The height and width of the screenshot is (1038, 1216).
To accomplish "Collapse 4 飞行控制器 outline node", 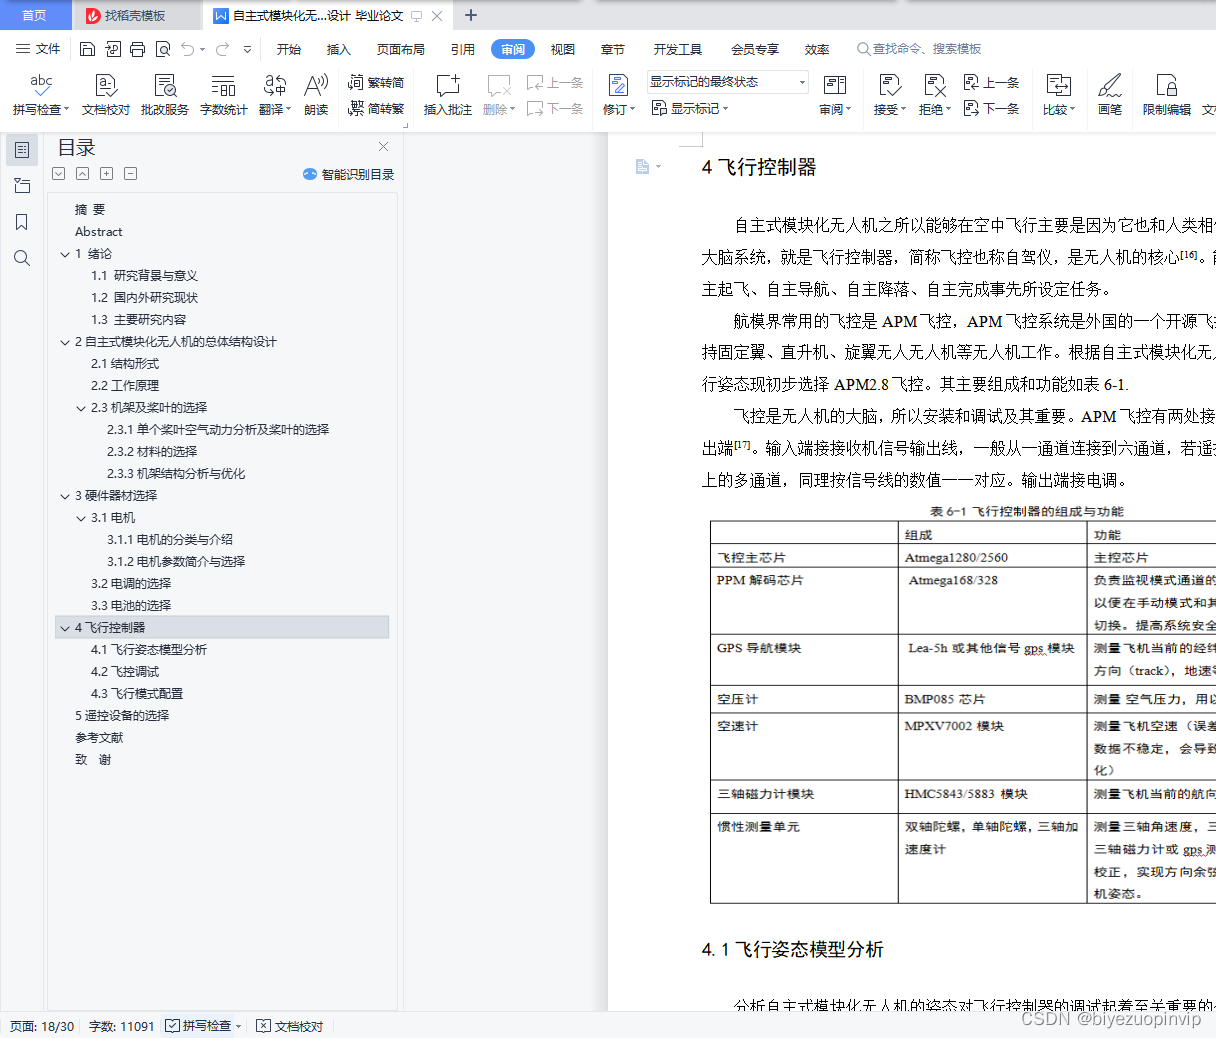I will click(65, 628).
